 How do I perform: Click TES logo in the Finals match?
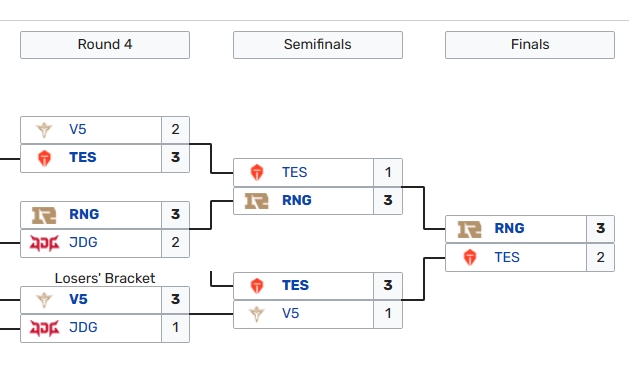click(x=470, y=257)
